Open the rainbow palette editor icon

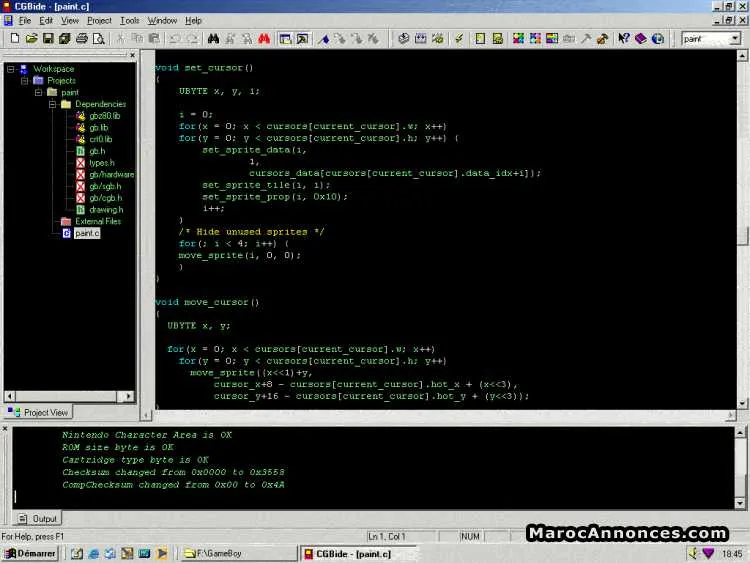[x=552, y=39]
